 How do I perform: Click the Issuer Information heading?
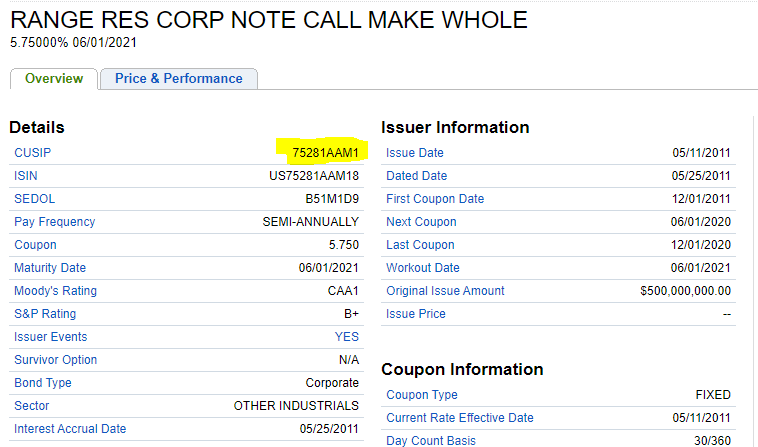[x=455, y=128]
